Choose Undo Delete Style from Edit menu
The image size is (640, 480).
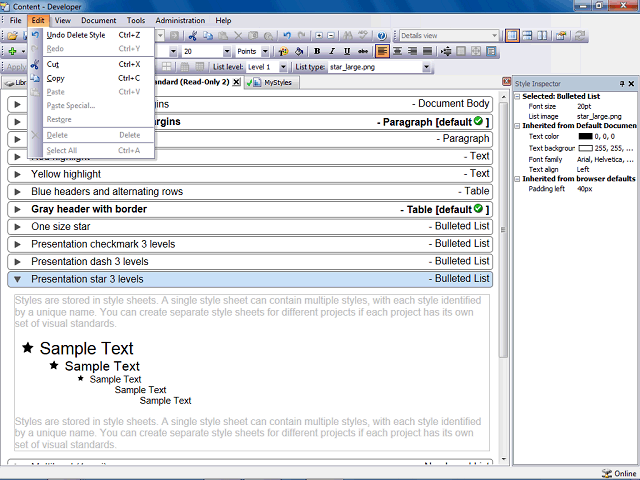coord(91,35)
